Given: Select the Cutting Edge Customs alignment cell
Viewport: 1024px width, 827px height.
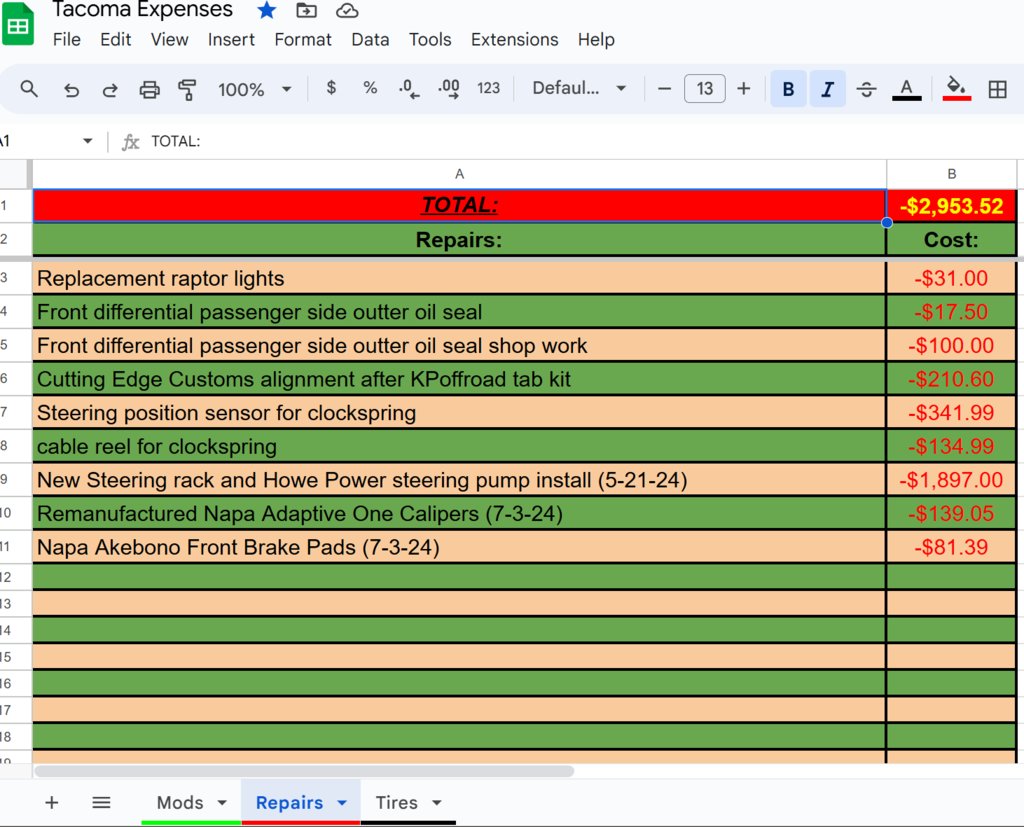Looking at the screenshot, I should 459,379.
